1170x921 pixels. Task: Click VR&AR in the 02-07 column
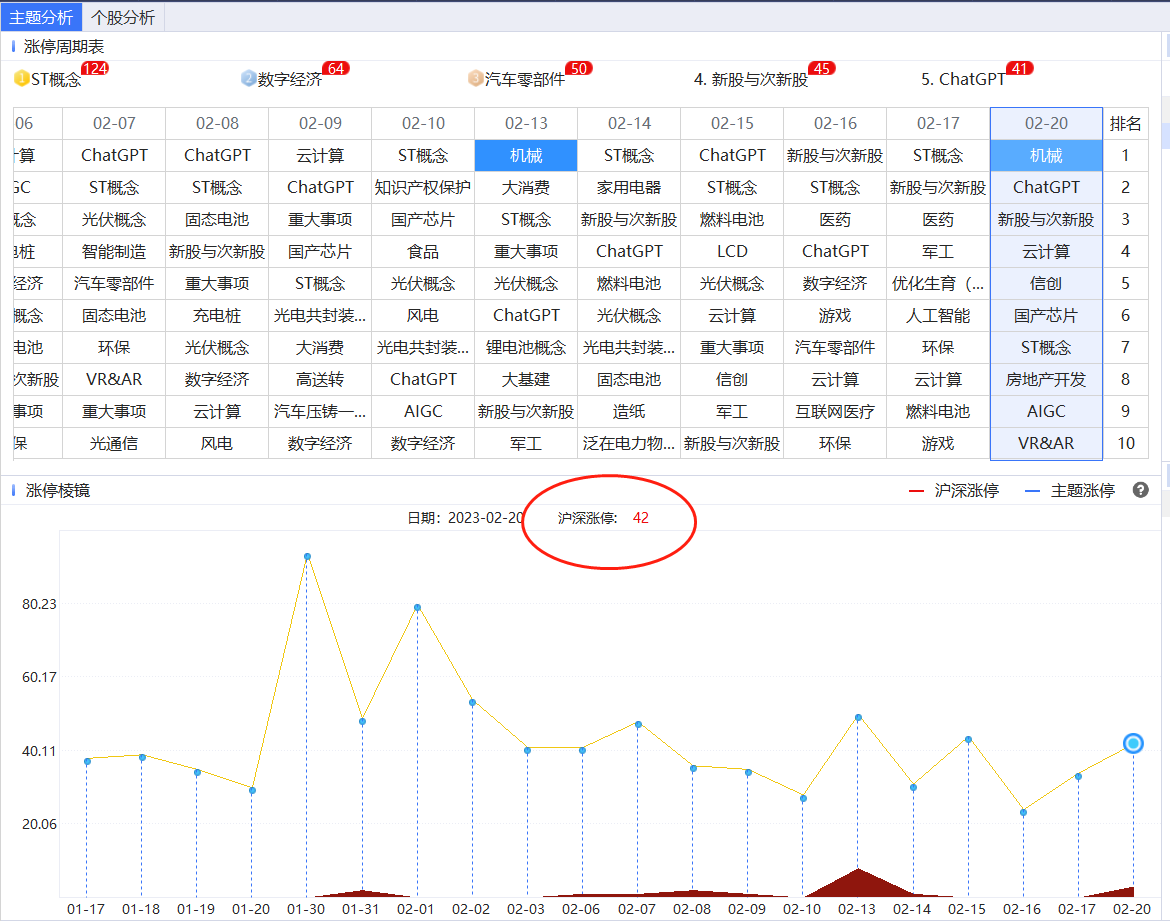pyautogui.click(x=114, y=379)
